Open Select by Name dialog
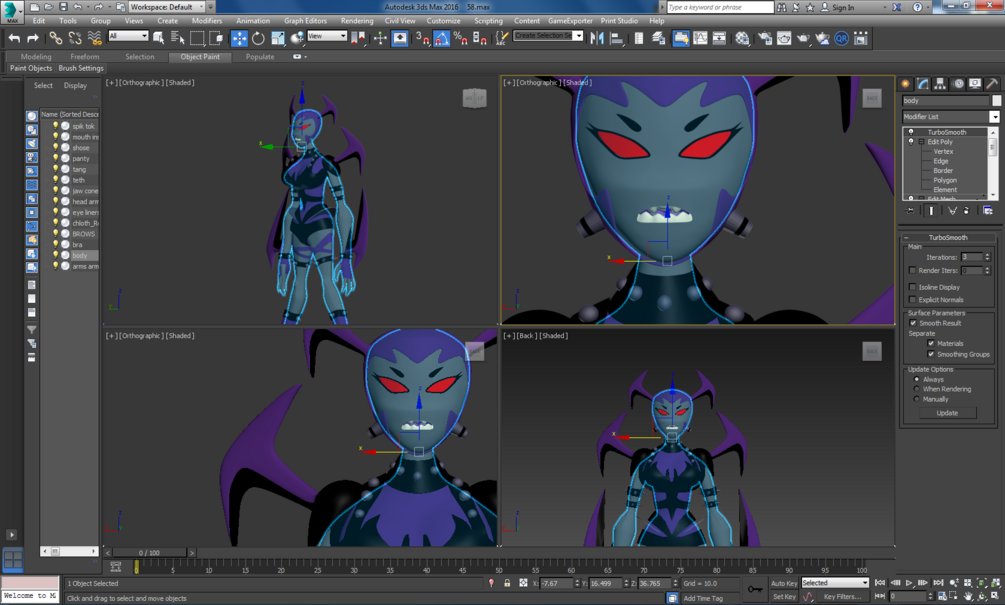The image size is (1005, 605). coord(178,38)
